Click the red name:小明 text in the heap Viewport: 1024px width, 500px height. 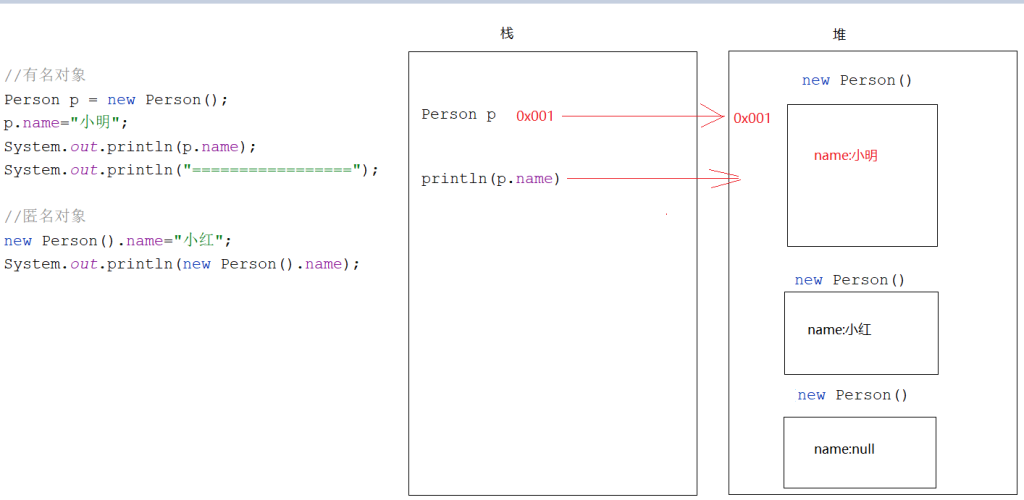click(846, 156)
